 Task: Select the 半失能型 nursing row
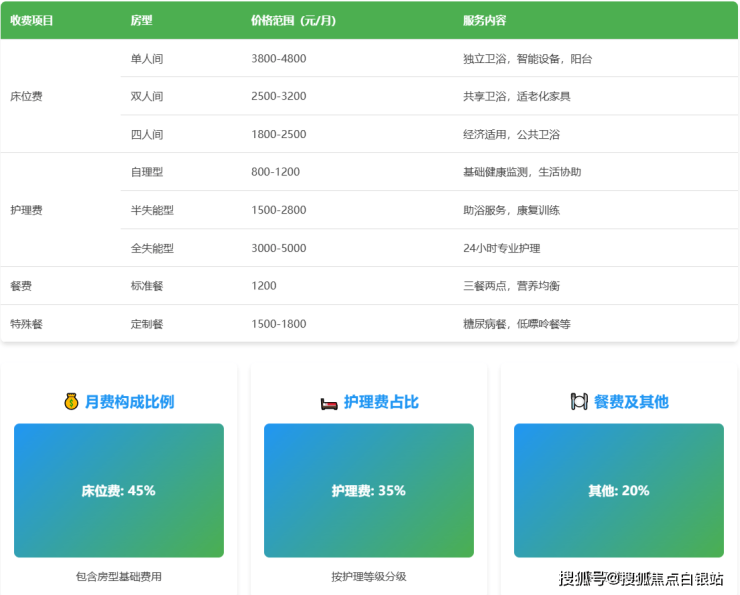152,210
